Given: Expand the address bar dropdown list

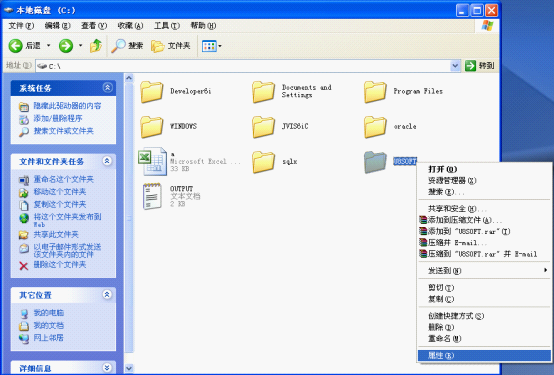Looking at the screenshot, I should coord(455,66).
